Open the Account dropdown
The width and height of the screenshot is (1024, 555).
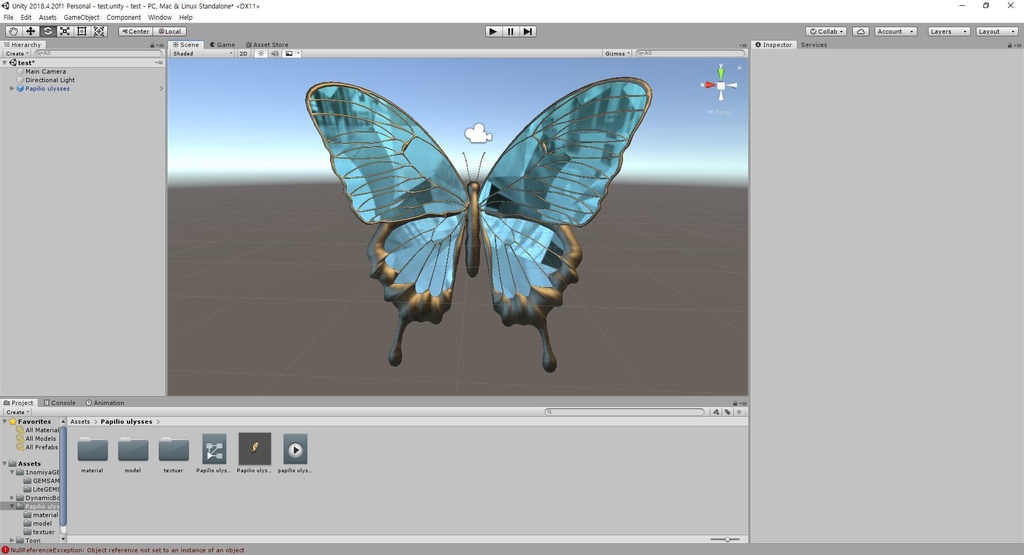(x=895, y=31)
